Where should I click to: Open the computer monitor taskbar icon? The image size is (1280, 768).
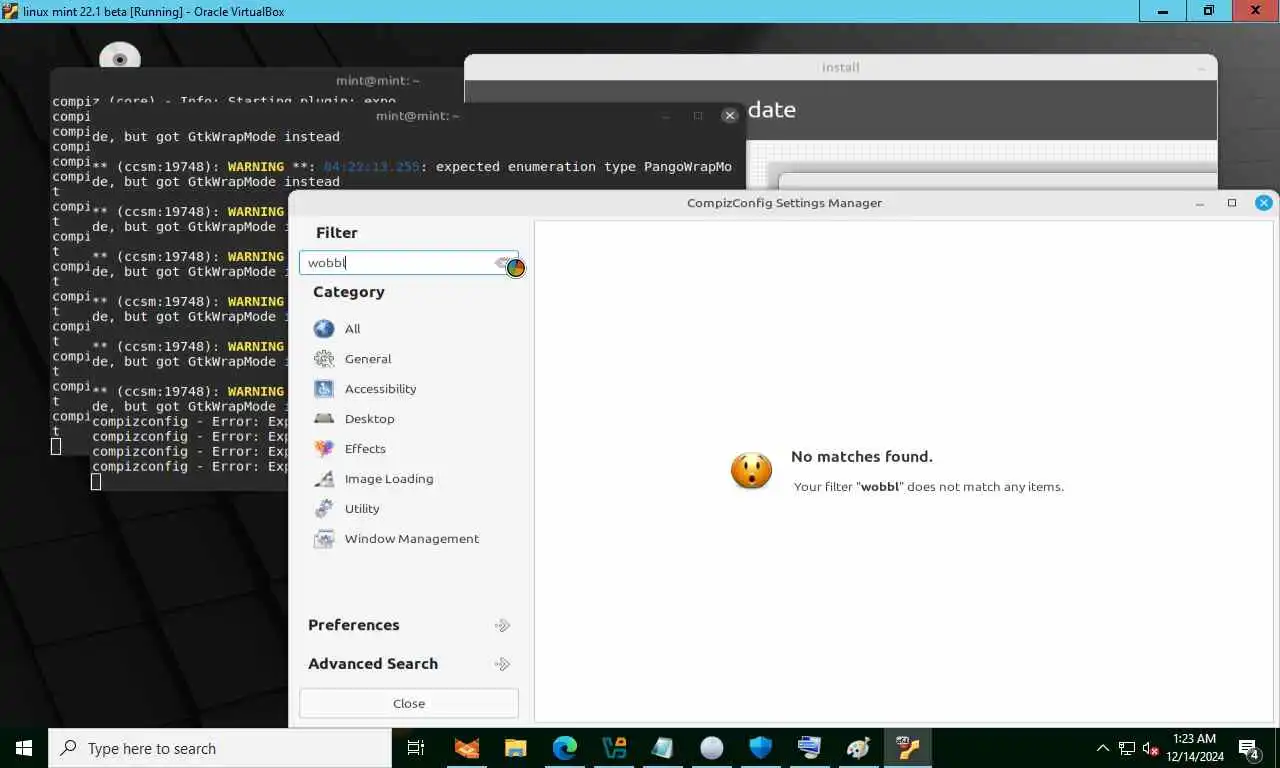coord(810,748)
